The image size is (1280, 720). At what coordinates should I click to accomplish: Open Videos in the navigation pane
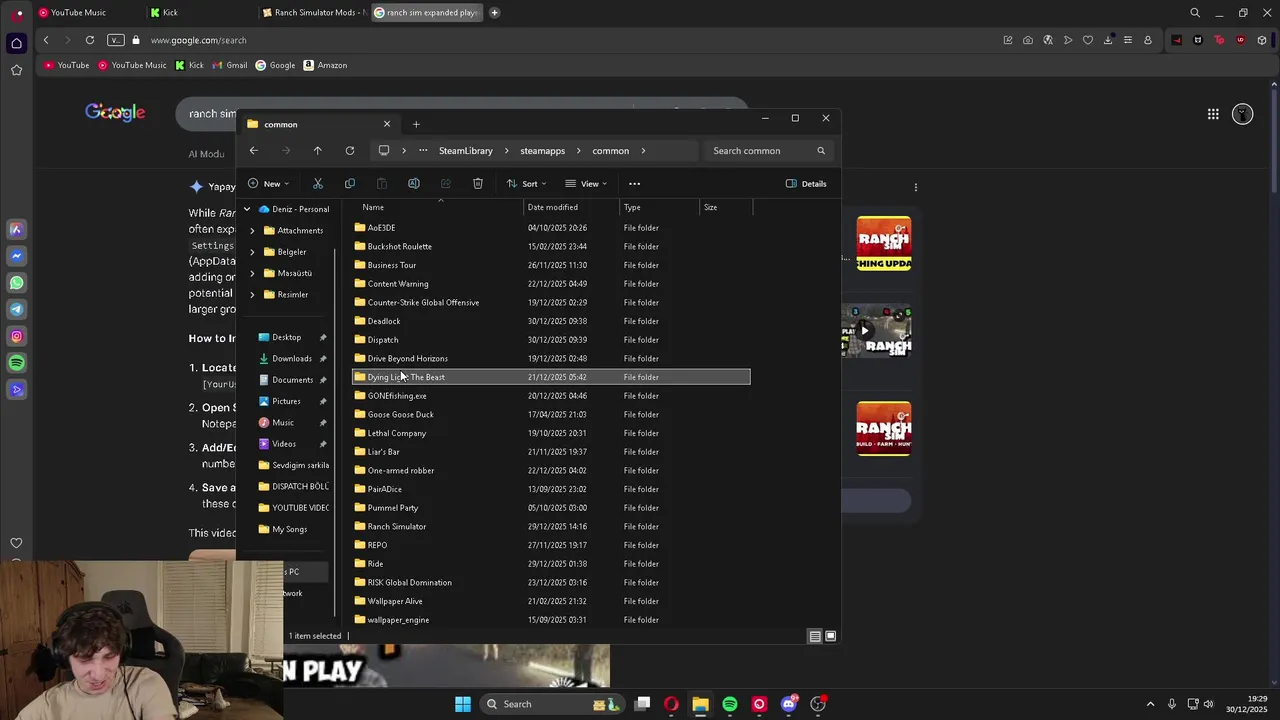click(x=284, y=443)
